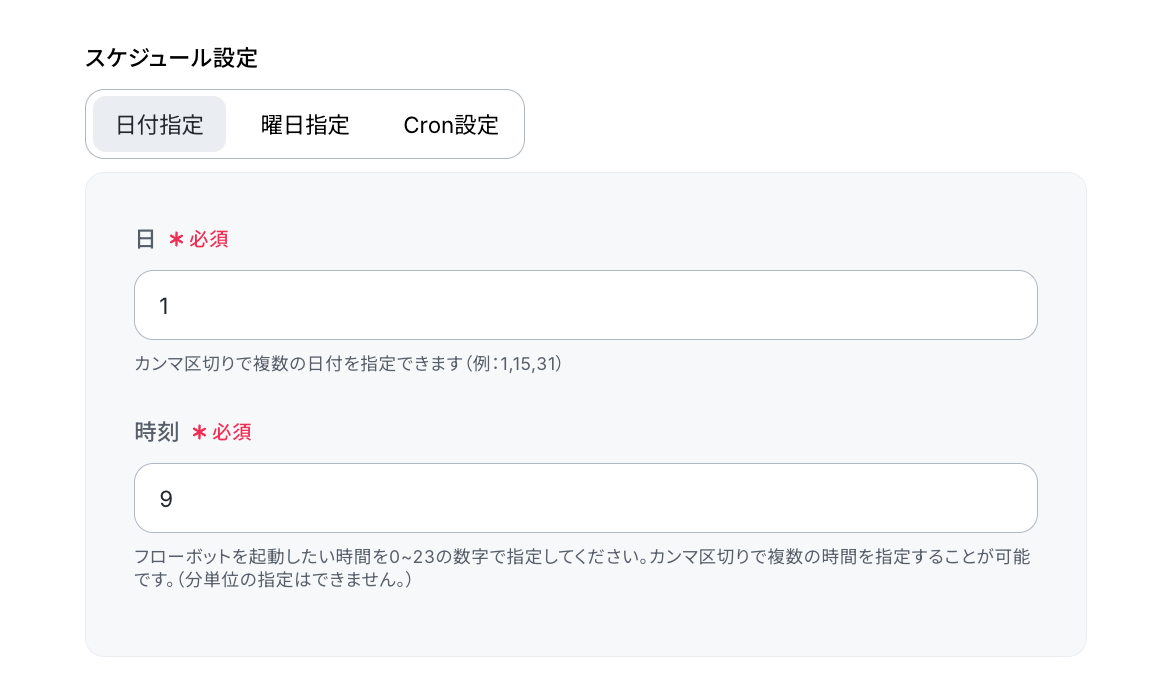Click the フローボット time helper text
1158x698 pixels.
click(x=582, y=567)
